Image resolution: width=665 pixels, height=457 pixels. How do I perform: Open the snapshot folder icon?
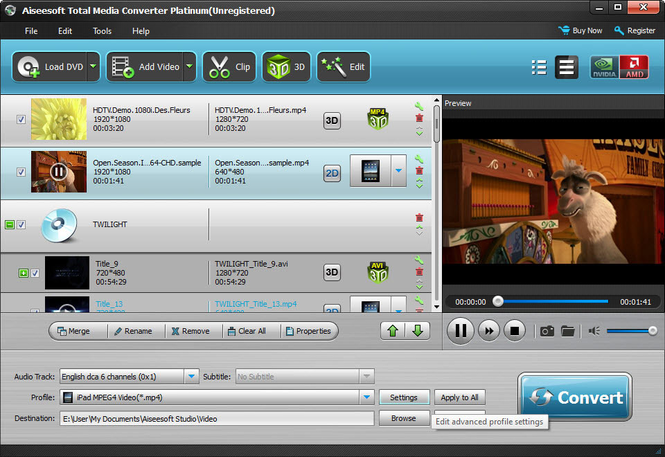(567, 330)
